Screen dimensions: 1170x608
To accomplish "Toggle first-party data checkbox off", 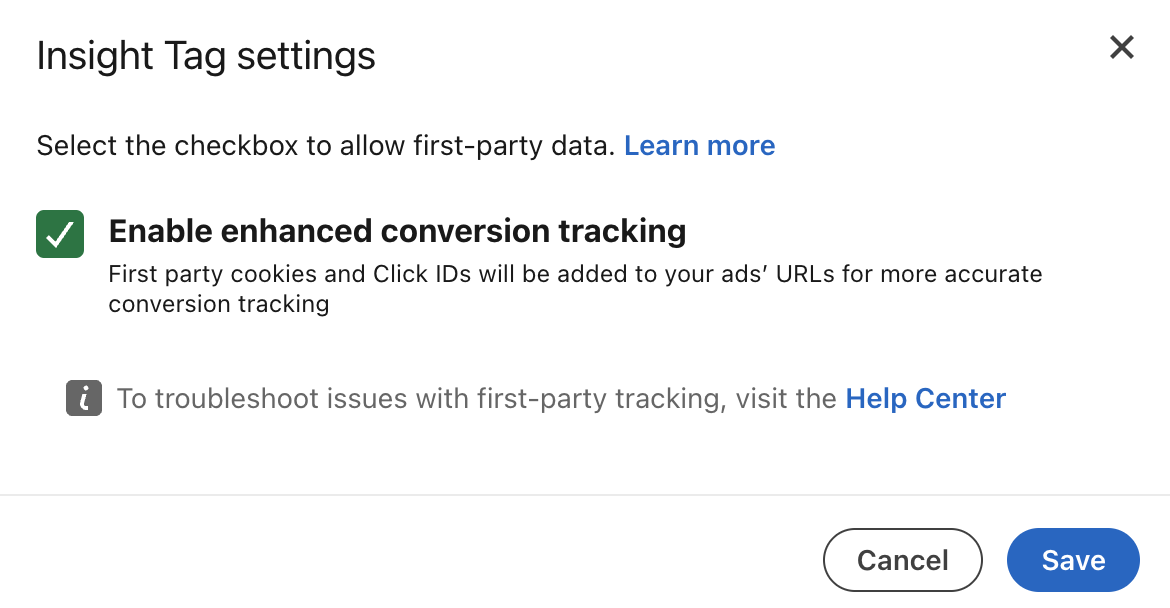I will [60, 234].
